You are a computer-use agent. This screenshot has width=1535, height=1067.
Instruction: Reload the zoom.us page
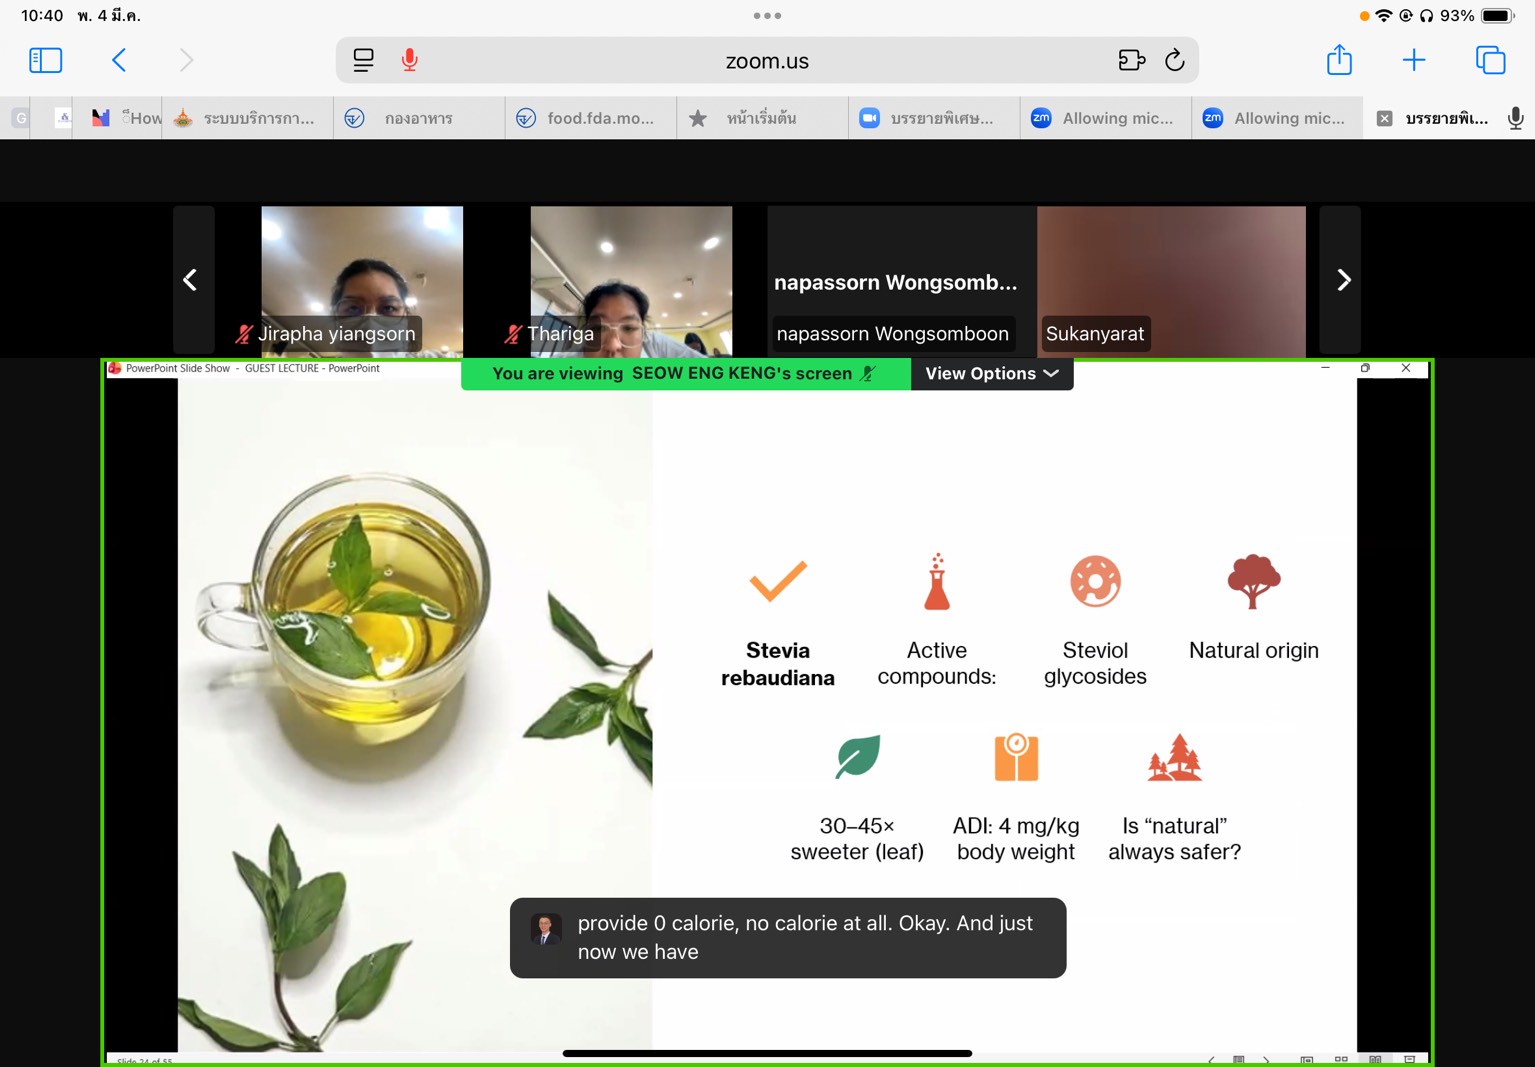point(1175,60)
